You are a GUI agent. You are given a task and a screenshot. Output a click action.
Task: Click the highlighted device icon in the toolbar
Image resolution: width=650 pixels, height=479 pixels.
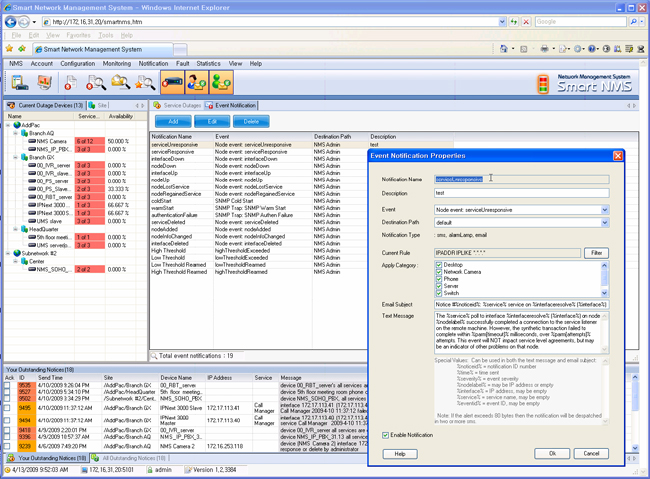(x=172, y=83)
